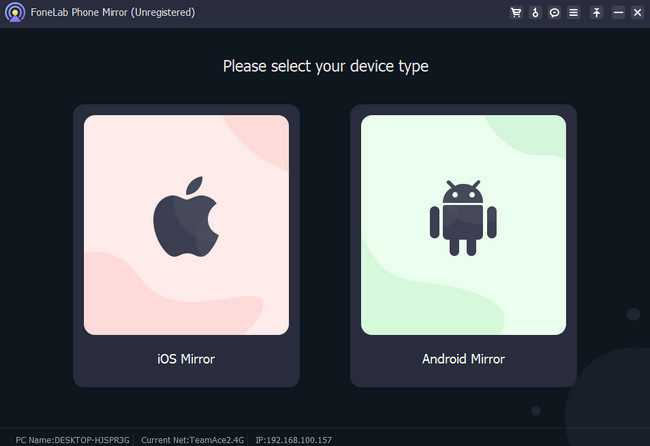Click the PC Name status entry
Image resolution: width=650 pixels, height=446 pixels.
[x=73, y=440]
